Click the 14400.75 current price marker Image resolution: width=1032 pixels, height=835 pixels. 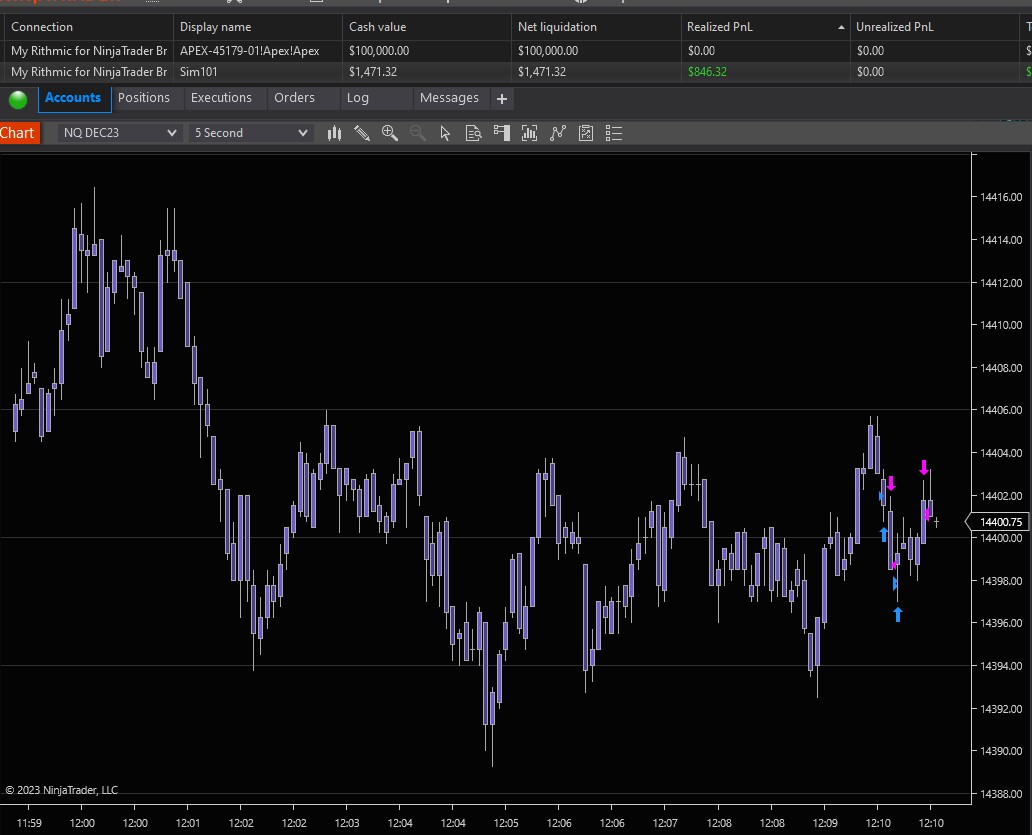coord(999,522)
